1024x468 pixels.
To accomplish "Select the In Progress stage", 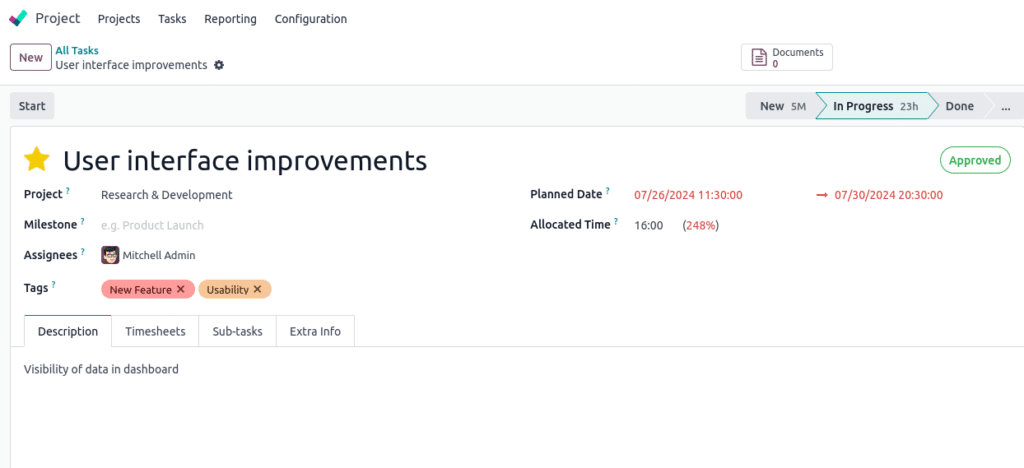I will [874, 106].
